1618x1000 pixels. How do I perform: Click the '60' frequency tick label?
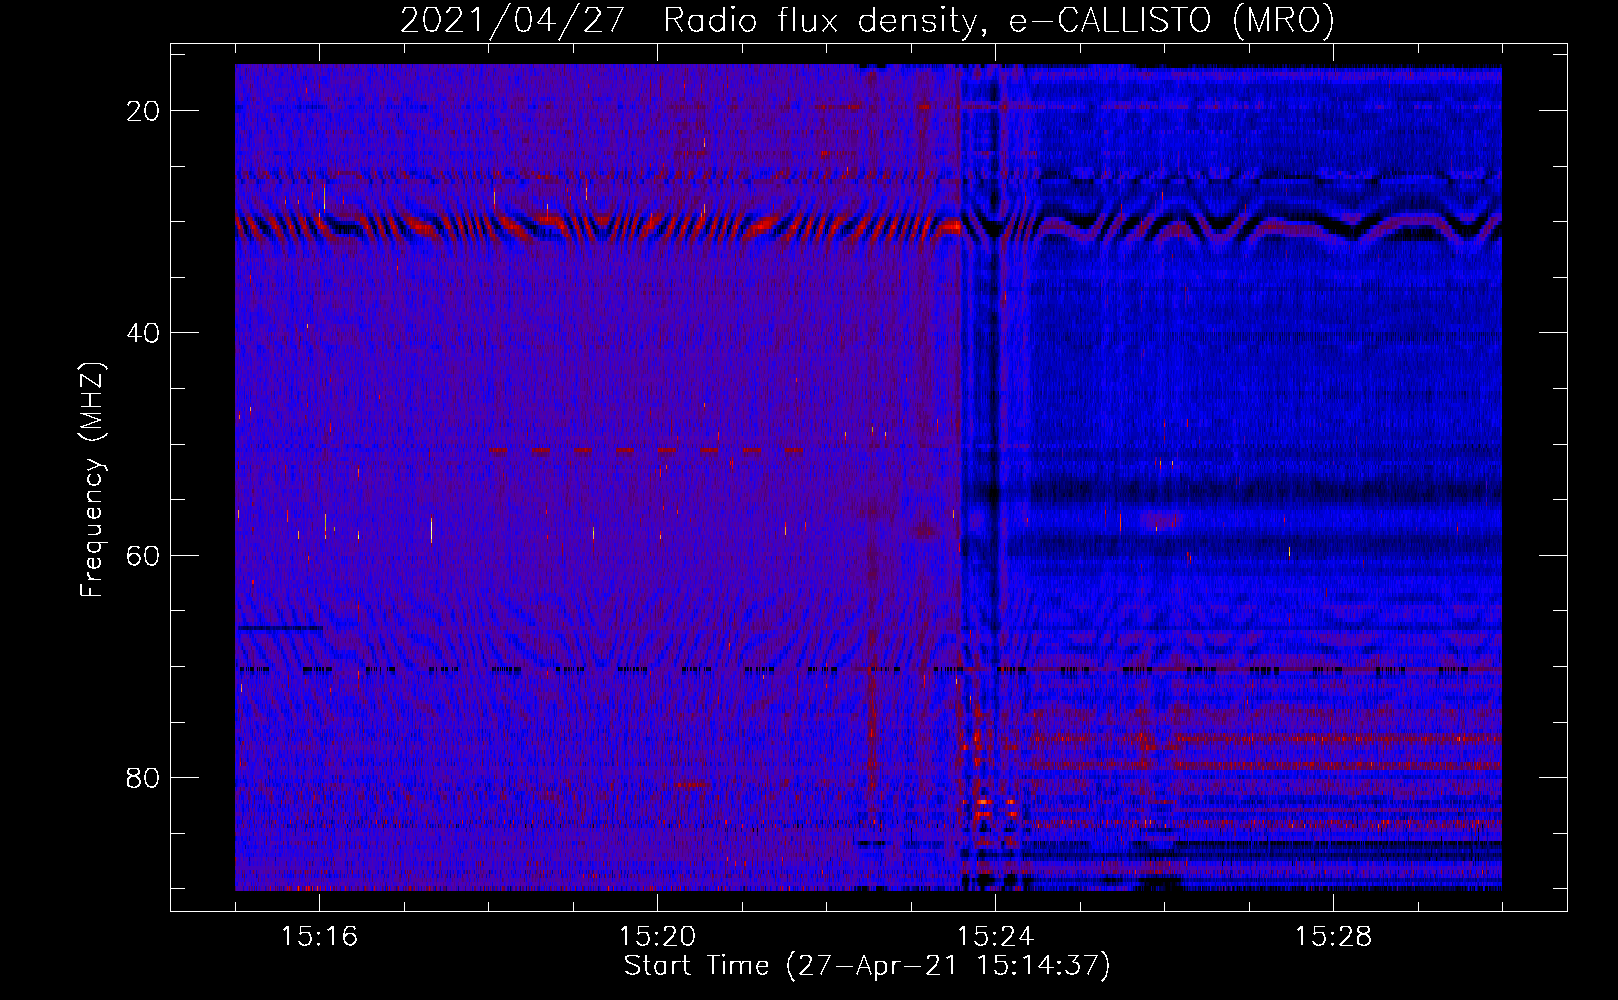(144, 555)
